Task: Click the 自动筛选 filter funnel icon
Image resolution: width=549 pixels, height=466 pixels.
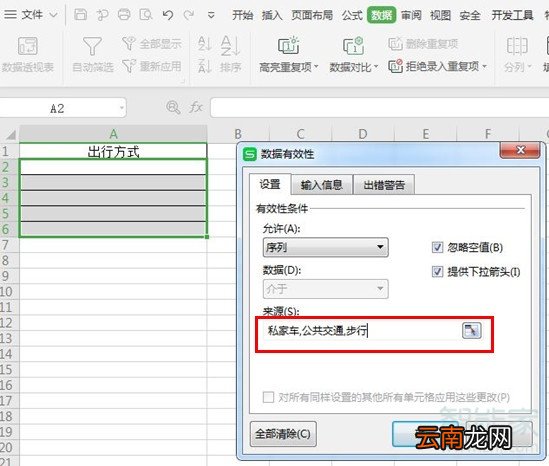Action: (x=92, y=46)
